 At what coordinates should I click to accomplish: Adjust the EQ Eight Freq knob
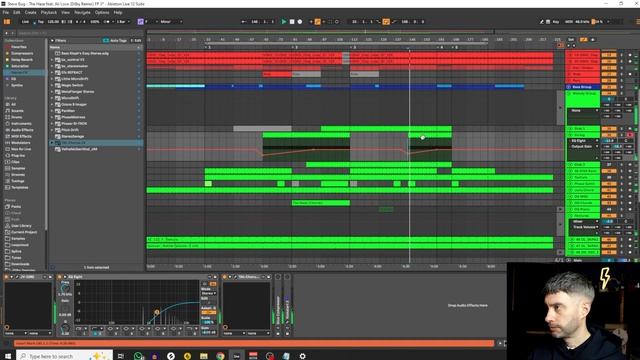pyautogui.click(x=65, y=289)
